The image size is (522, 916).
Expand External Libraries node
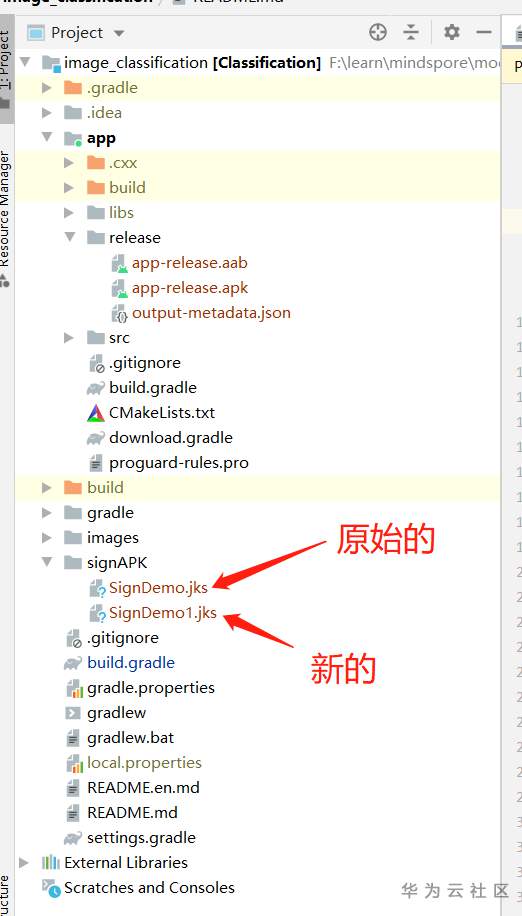pos(25,863)
